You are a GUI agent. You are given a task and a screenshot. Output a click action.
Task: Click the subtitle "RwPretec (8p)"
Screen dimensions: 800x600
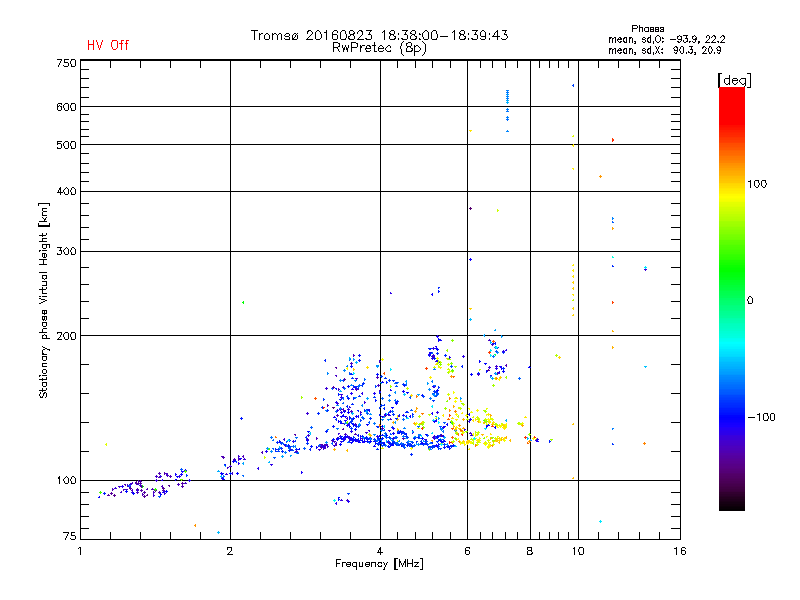point(379,48)
